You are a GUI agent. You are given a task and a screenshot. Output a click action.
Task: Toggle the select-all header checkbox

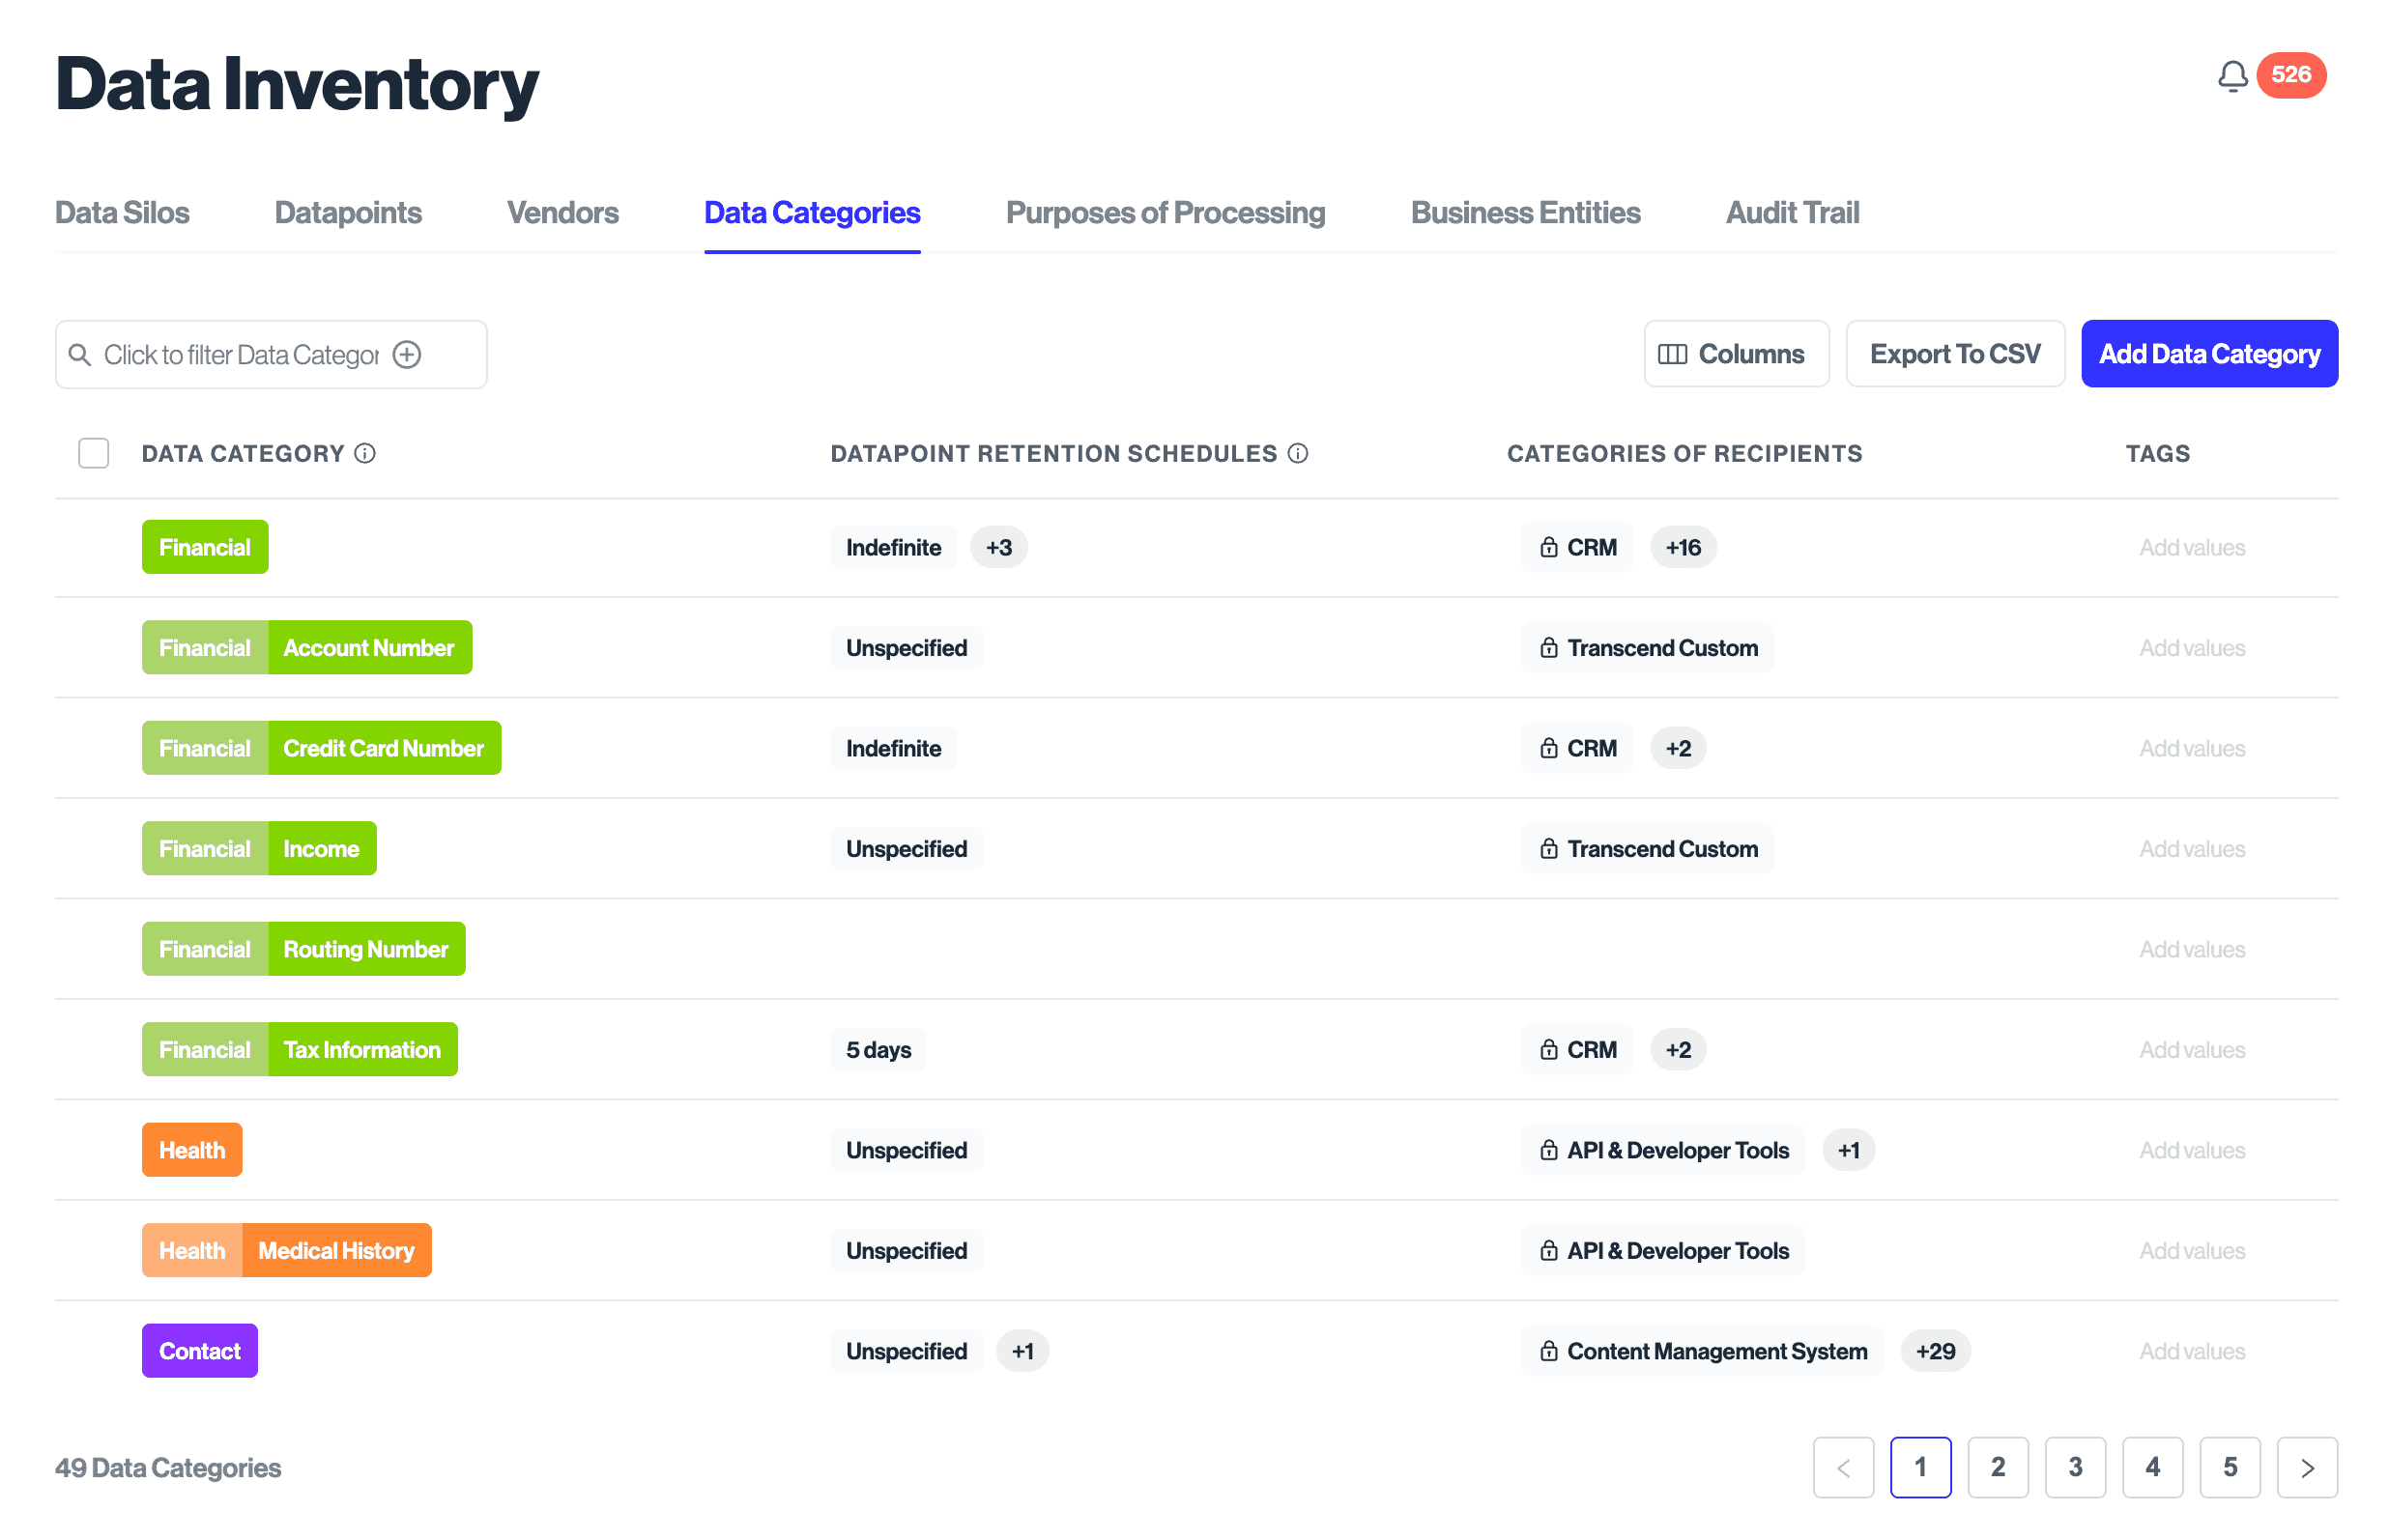[93, 454]
